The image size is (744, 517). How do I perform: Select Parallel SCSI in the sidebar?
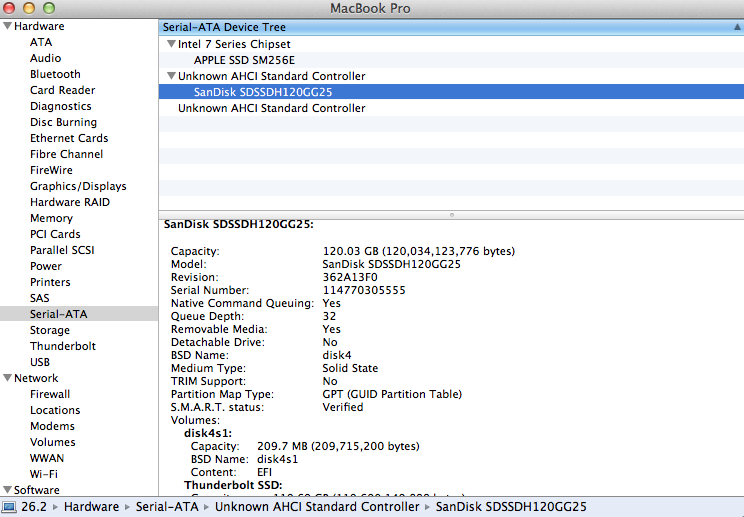[x=62, y=250]
